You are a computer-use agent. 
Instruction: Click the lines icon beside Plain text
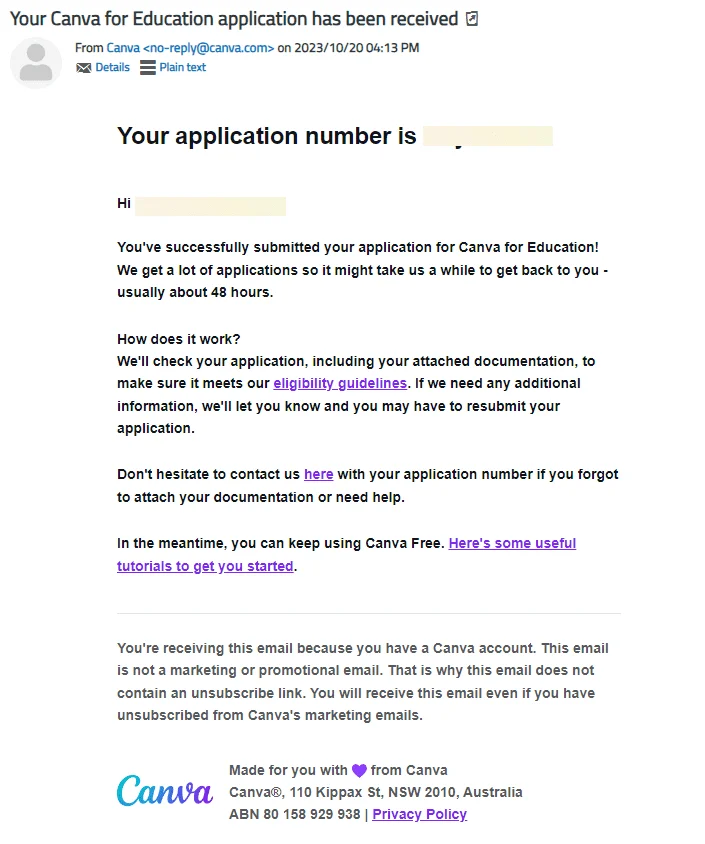pos(147,67)
